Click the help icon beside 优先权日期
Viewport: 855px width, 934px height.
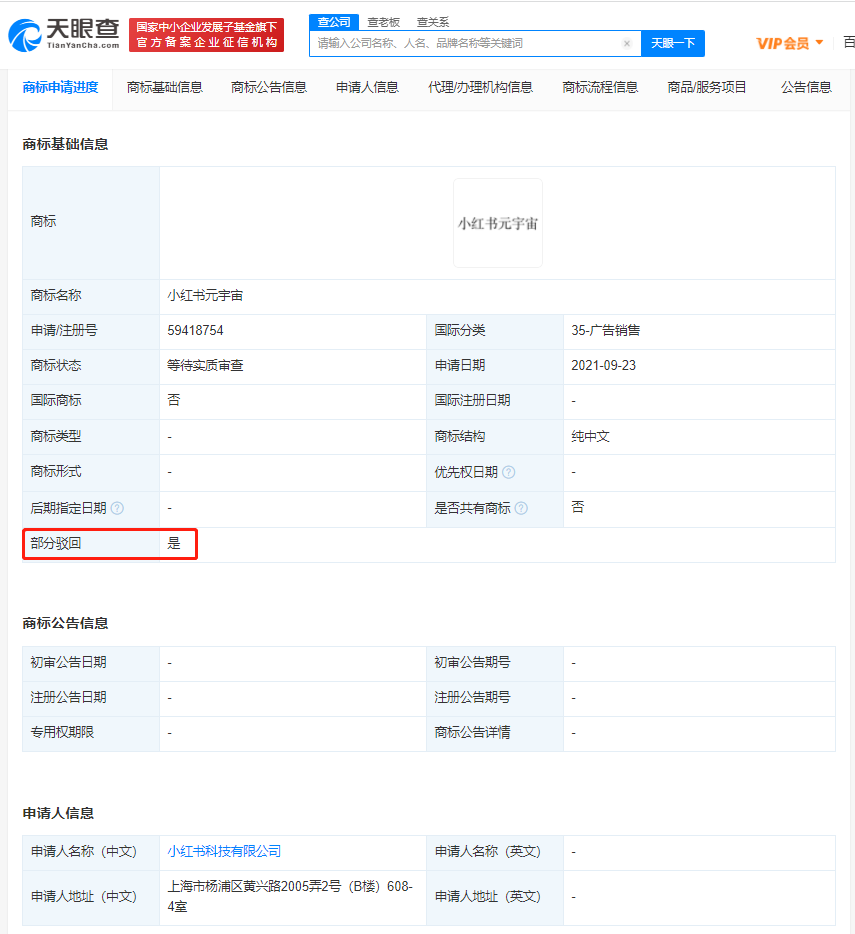(x=509, y=472)
